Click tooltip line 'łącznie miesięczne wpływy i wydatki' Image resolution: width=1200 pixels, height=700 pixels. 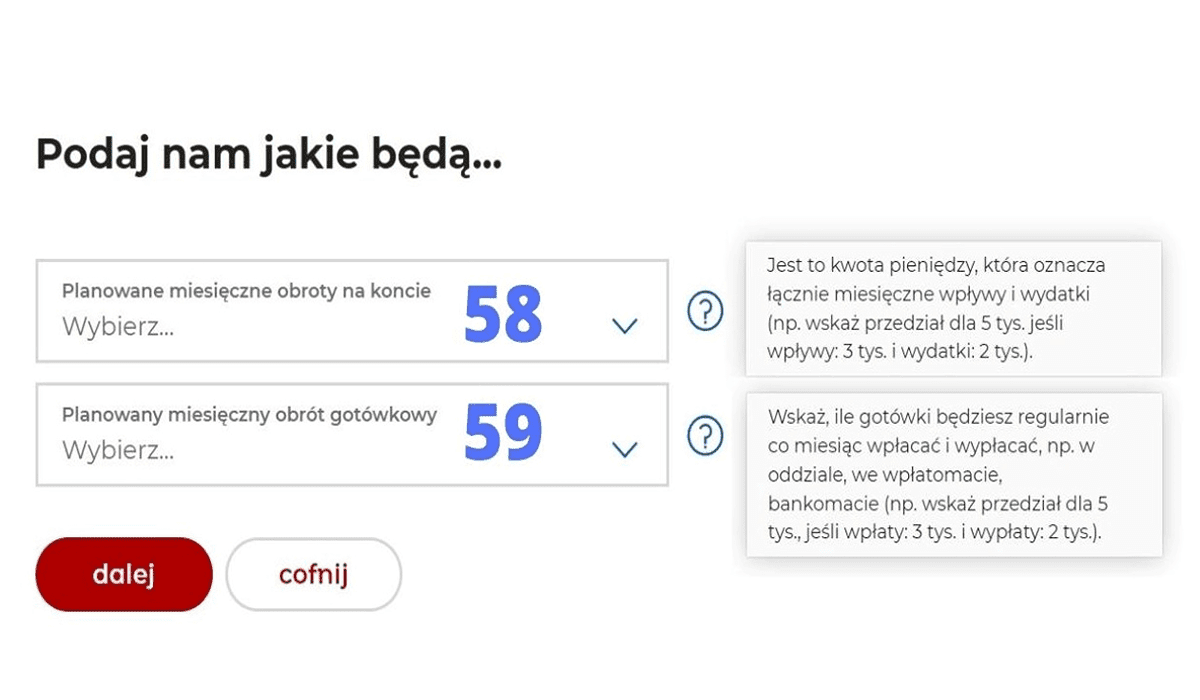tap(928, 295)
